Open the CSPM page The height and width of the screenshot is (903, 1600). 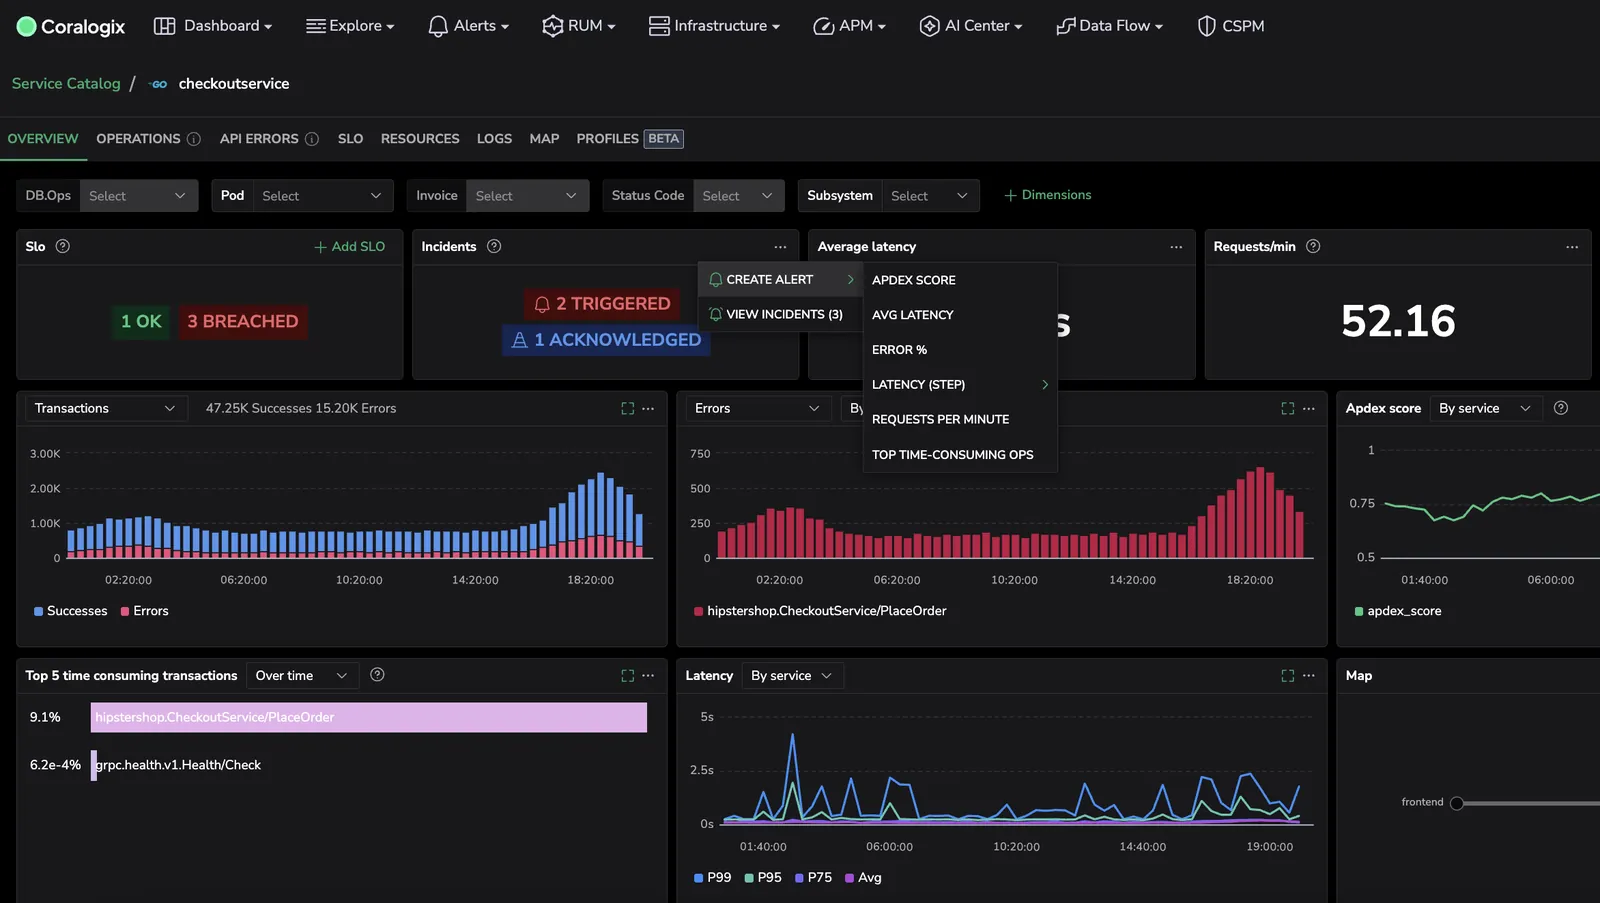click(x=1231, y=26)
